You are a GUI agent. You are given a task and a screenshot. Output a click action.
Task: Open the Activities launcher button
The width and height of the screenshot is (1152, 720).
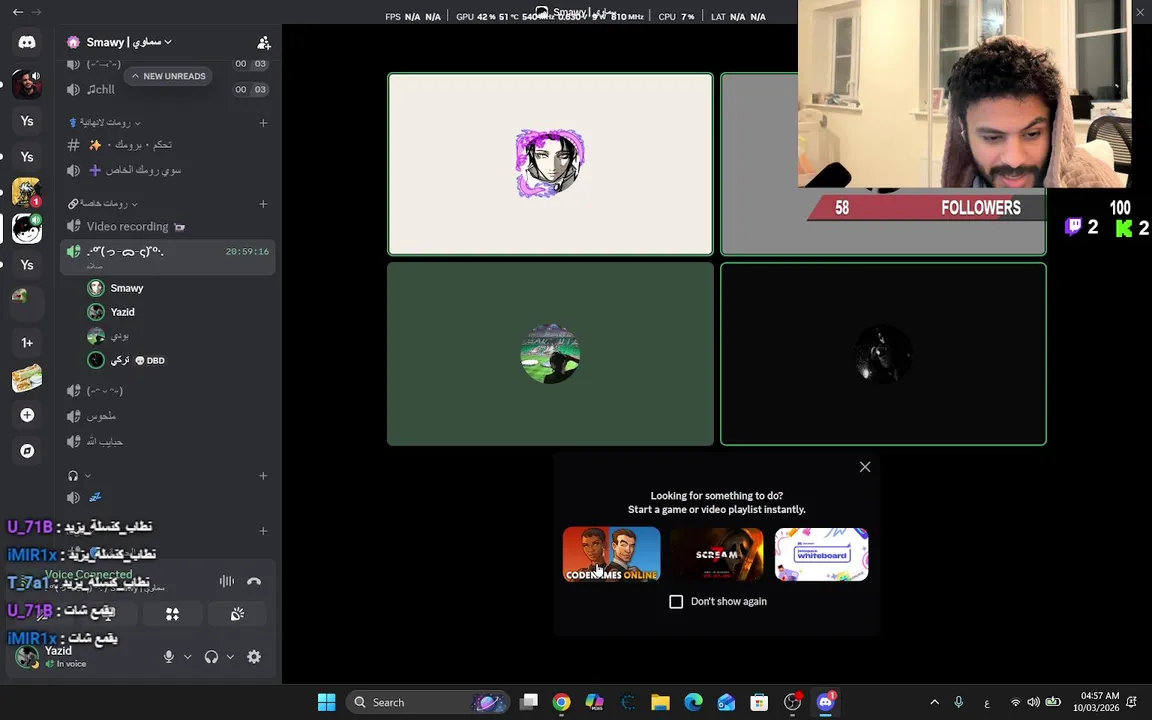point(173,614)
